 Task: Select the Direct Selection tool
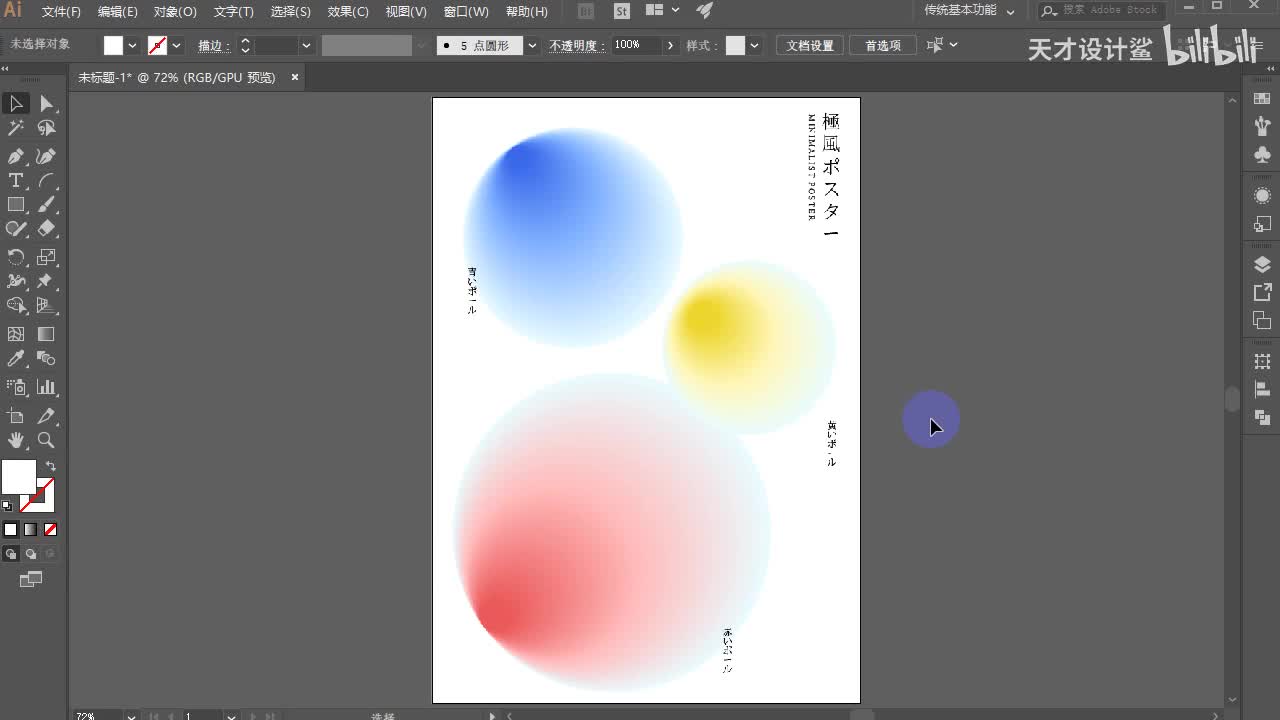pyautogui.click(x=46, y=103)
